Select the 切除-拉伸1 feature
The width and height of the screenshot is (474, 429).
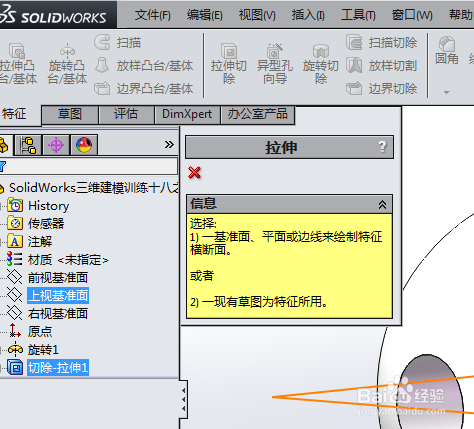tap(58, 368)
